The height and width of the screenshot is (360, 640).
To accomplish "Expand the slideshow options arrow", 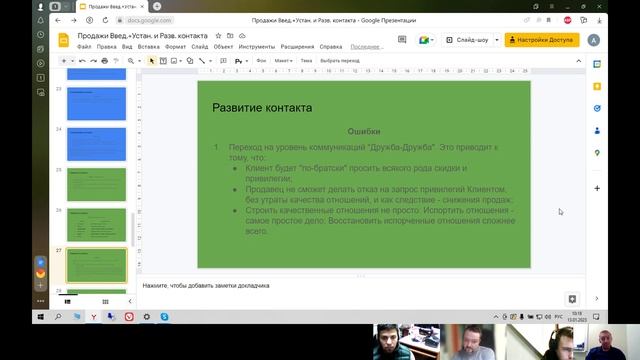I will coord(497,40).
